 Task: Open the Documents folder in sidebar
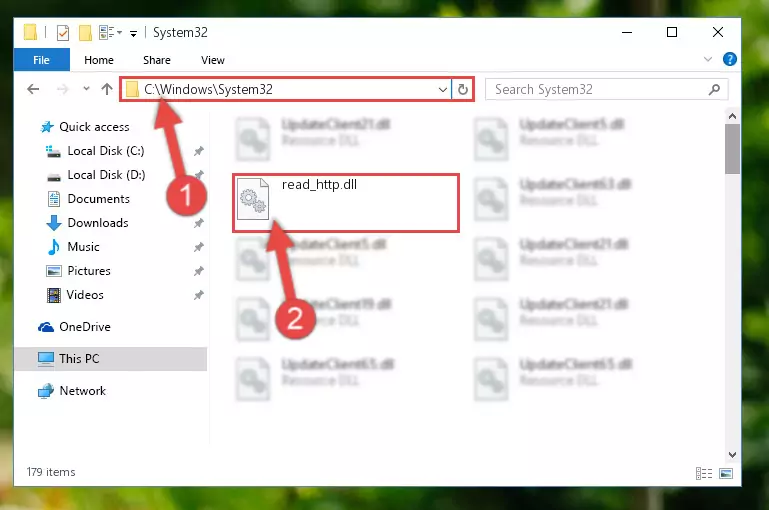(99, 199)
